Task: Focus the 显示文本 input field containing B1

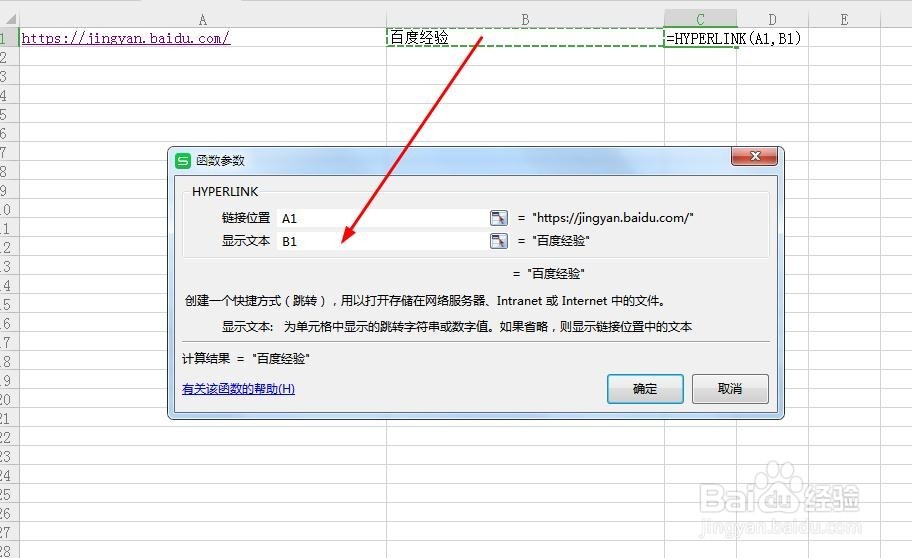Action: tap(383, 241)
